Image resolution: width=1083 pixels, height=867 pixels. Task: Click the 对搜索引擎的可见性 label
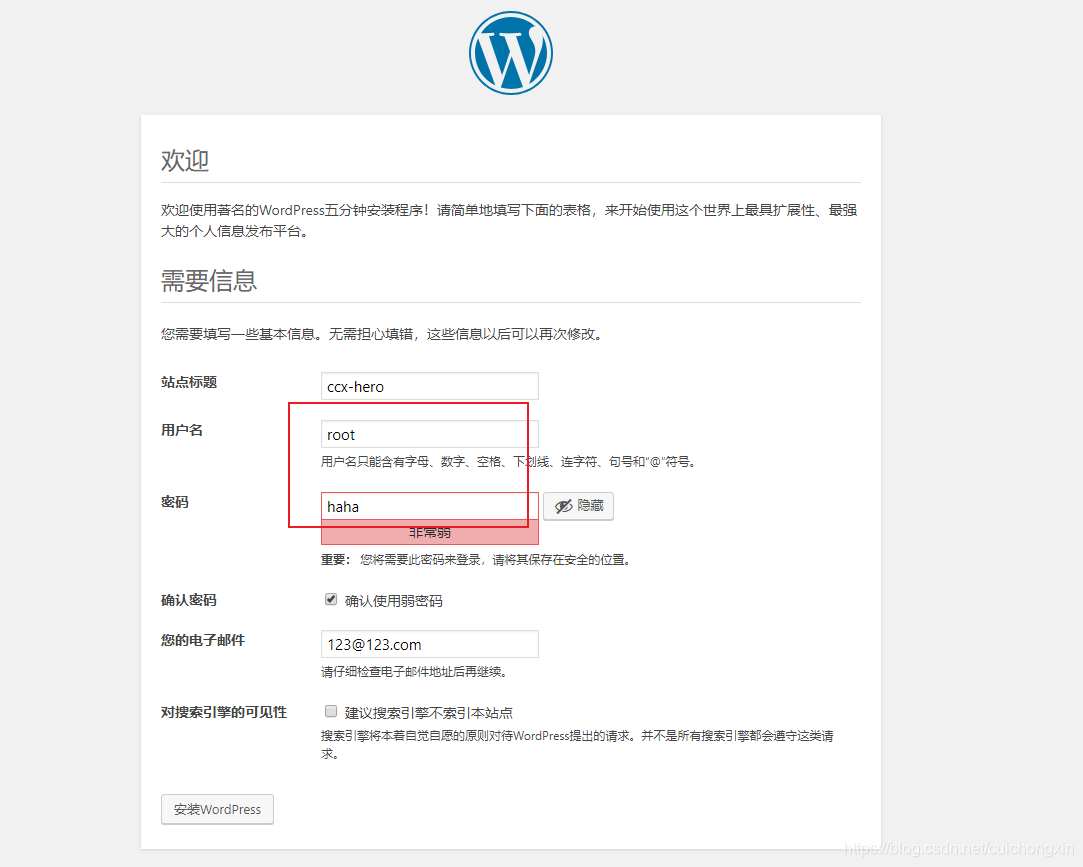224,712
